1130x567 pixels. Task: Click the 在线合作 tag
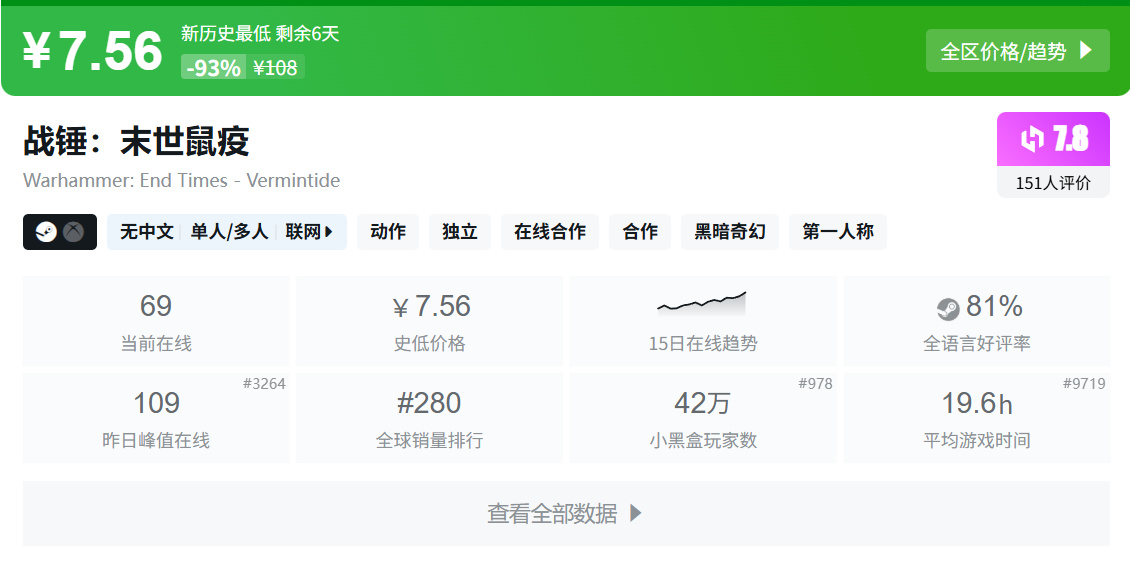click(x=550, y=232)
